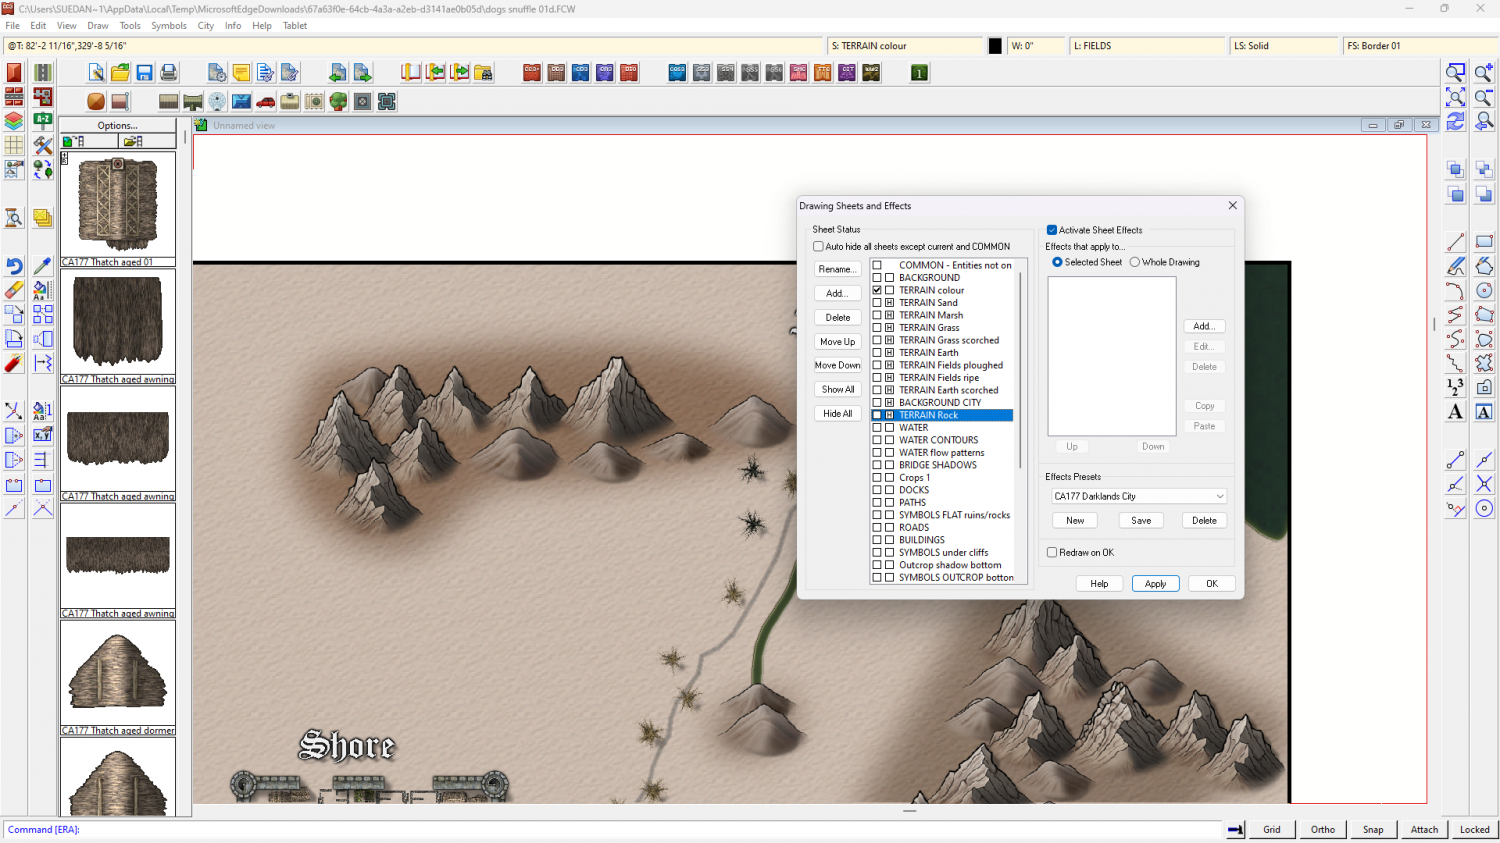The image size is (1500, 843).
Task: Enable Redraw on OK checkbox
Action: coord(1052,552)
